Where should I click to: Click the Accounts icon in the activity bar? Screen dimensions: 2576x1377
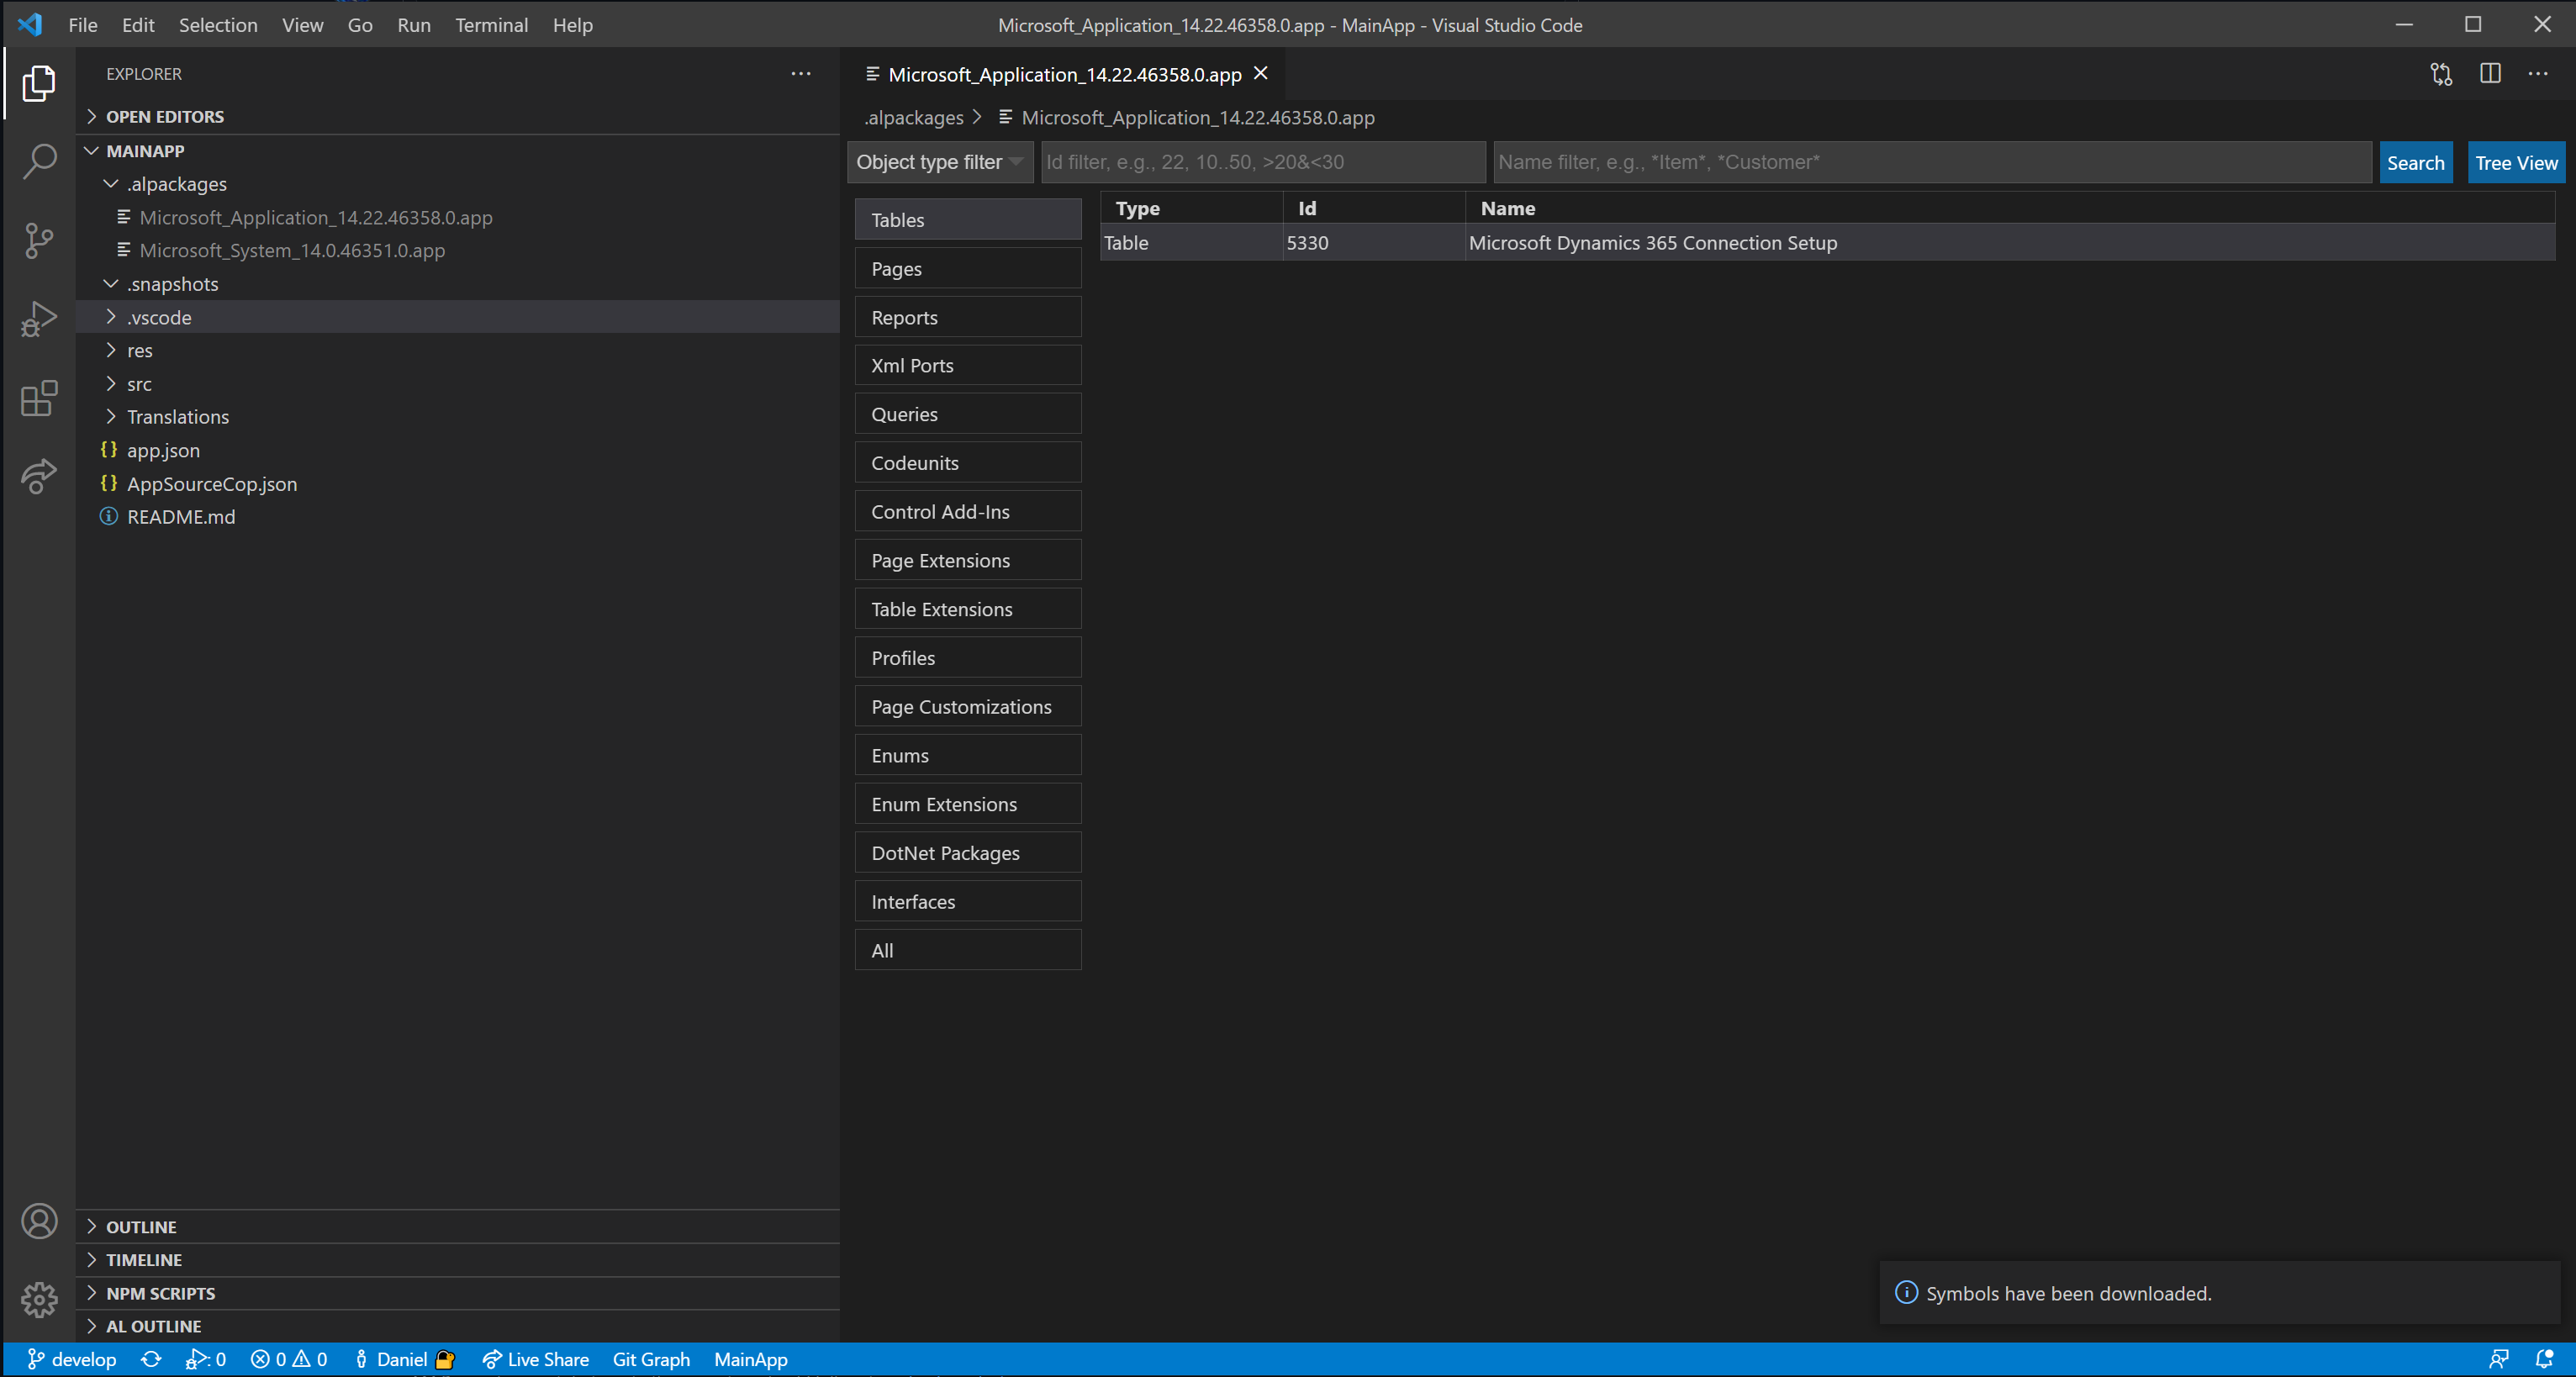(x=39, y=1220)
